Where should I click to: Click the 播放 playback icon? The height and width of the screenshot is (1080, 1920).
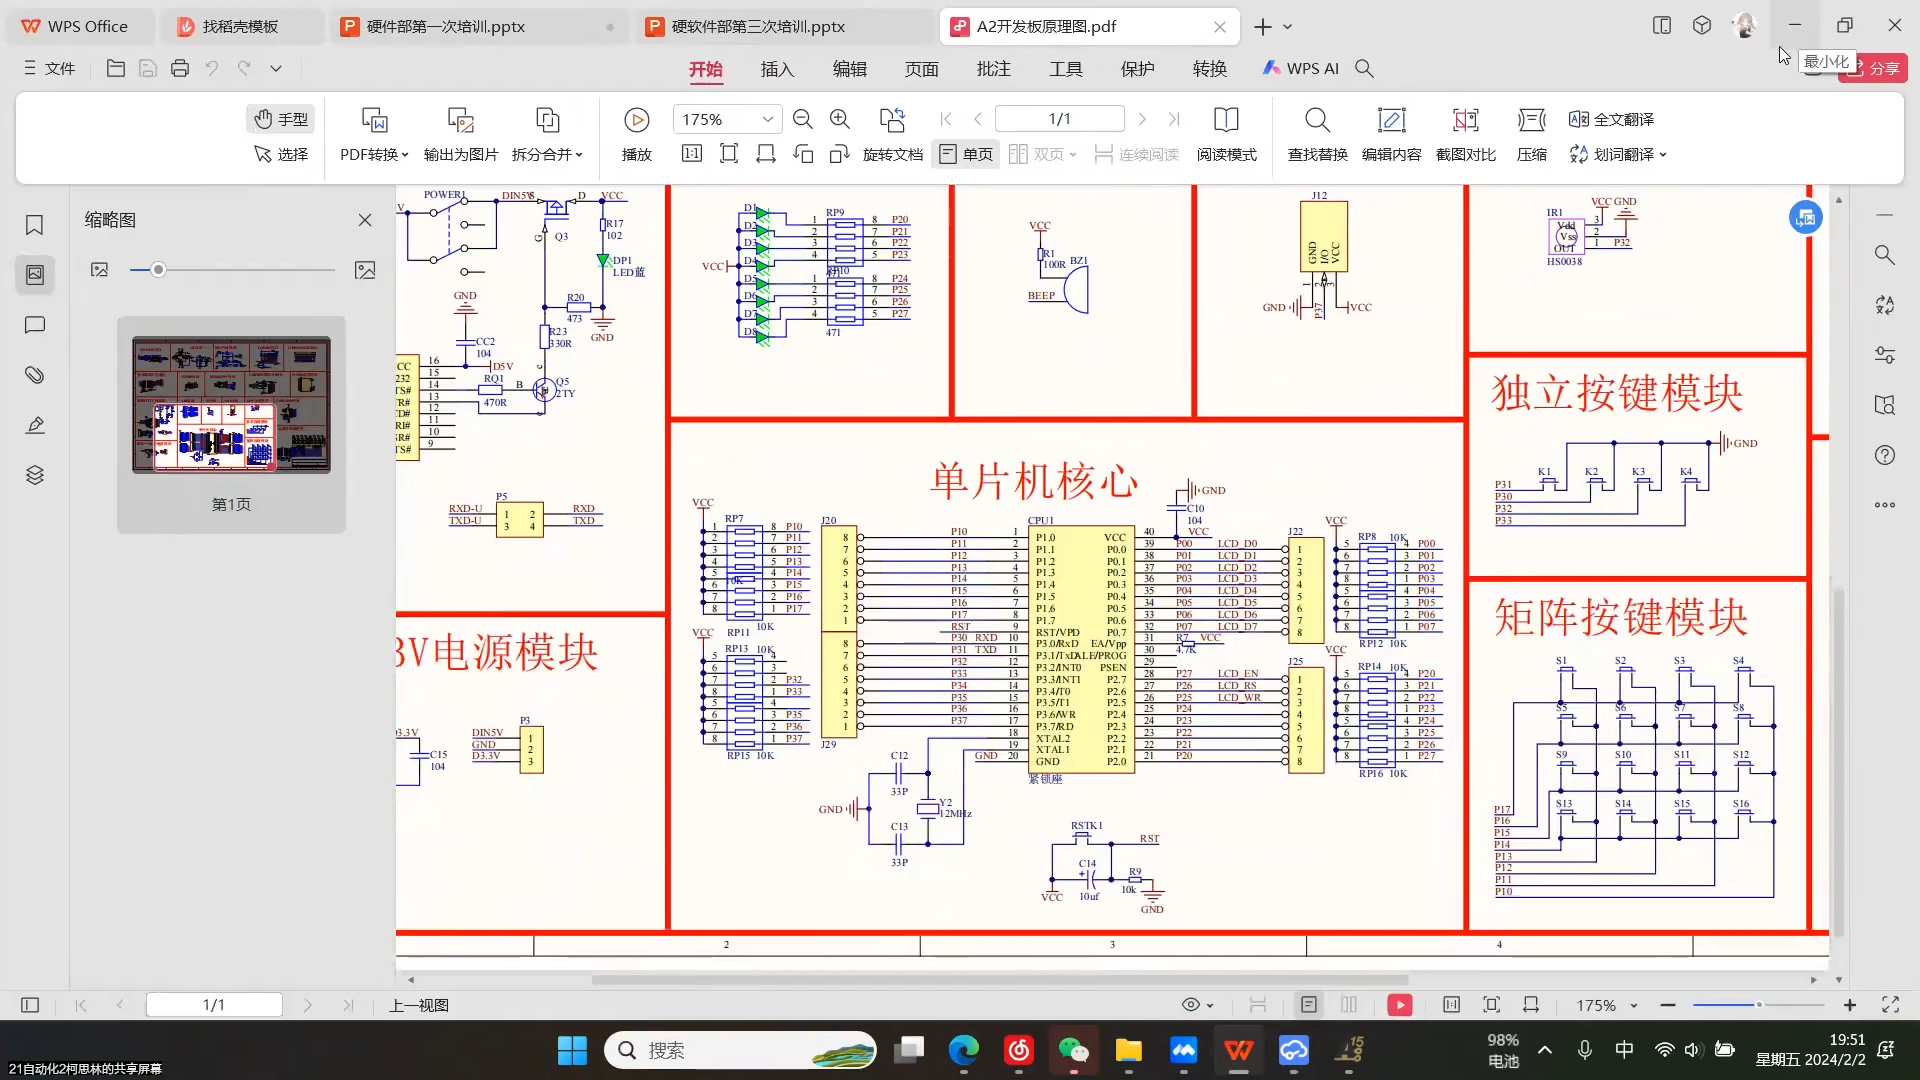coord(636,119)
